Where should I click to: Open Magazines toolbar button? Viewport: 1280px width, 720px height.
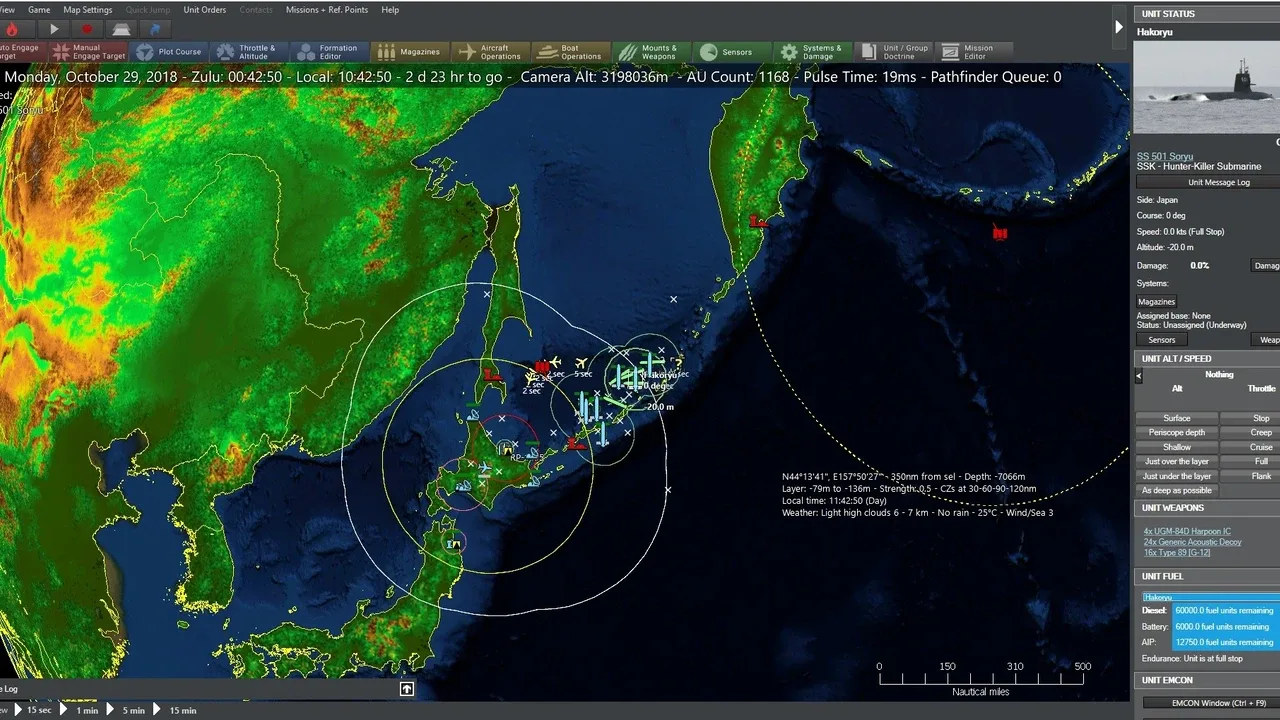pos(409,52)
